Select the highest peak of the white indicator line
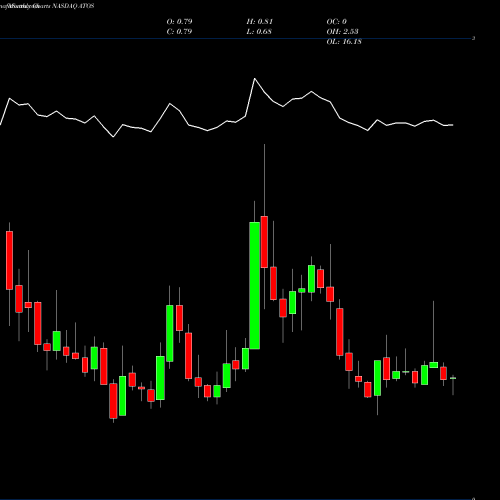500x500 pixels. pos(255,79)
